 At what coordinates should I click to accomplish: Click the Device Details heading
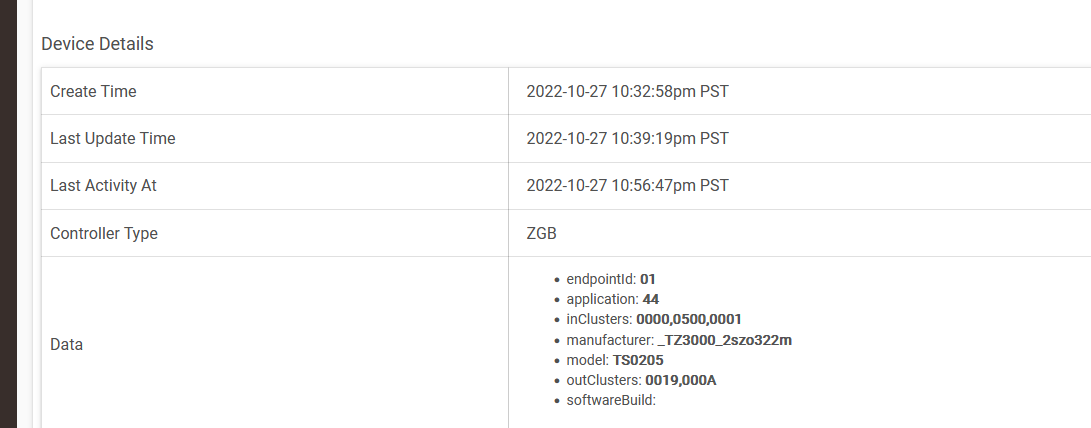[97, 44]
